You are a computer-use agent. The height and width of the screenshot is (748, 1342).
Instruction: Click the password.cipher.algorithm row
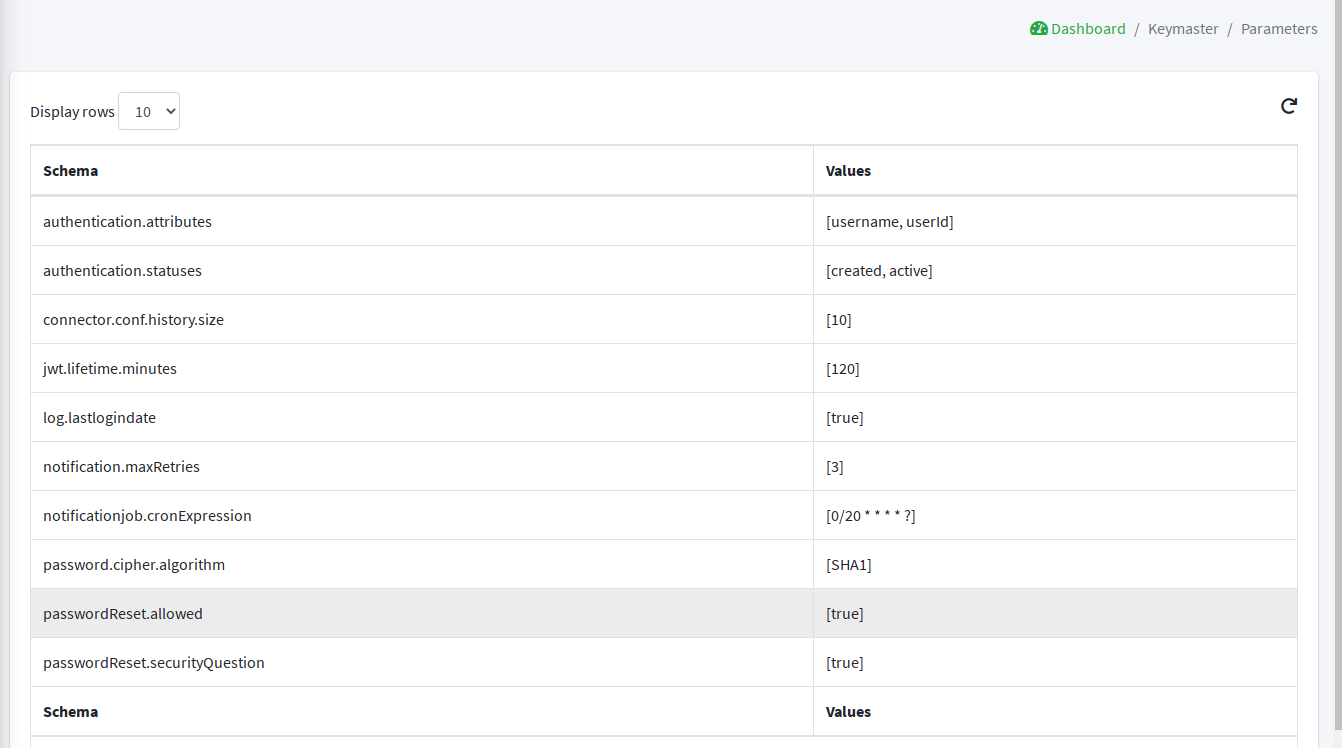click(x=134, y=564)
